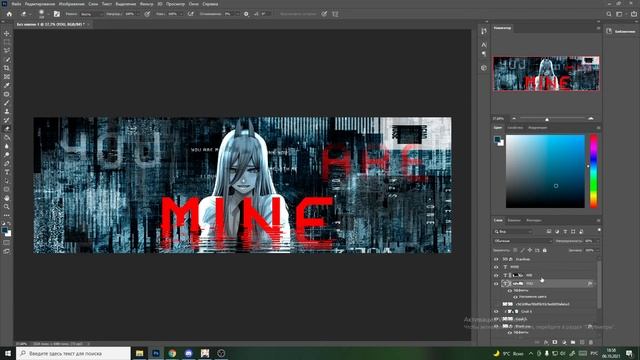Screen dimensions: 640x360
Task: Open the smoothing options gear icon
Action: click(246, 14)
